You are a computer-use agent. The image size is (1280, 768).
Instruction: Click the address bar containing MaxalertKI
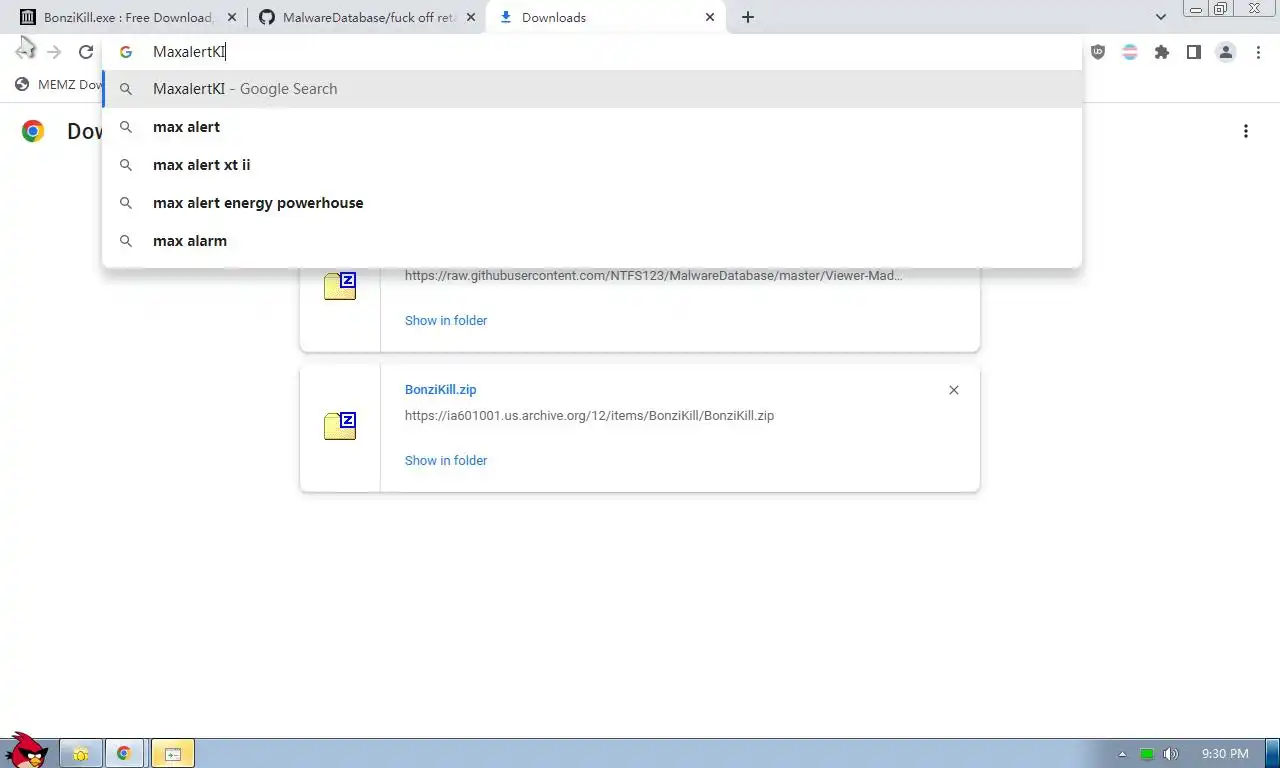click(592, 52)
